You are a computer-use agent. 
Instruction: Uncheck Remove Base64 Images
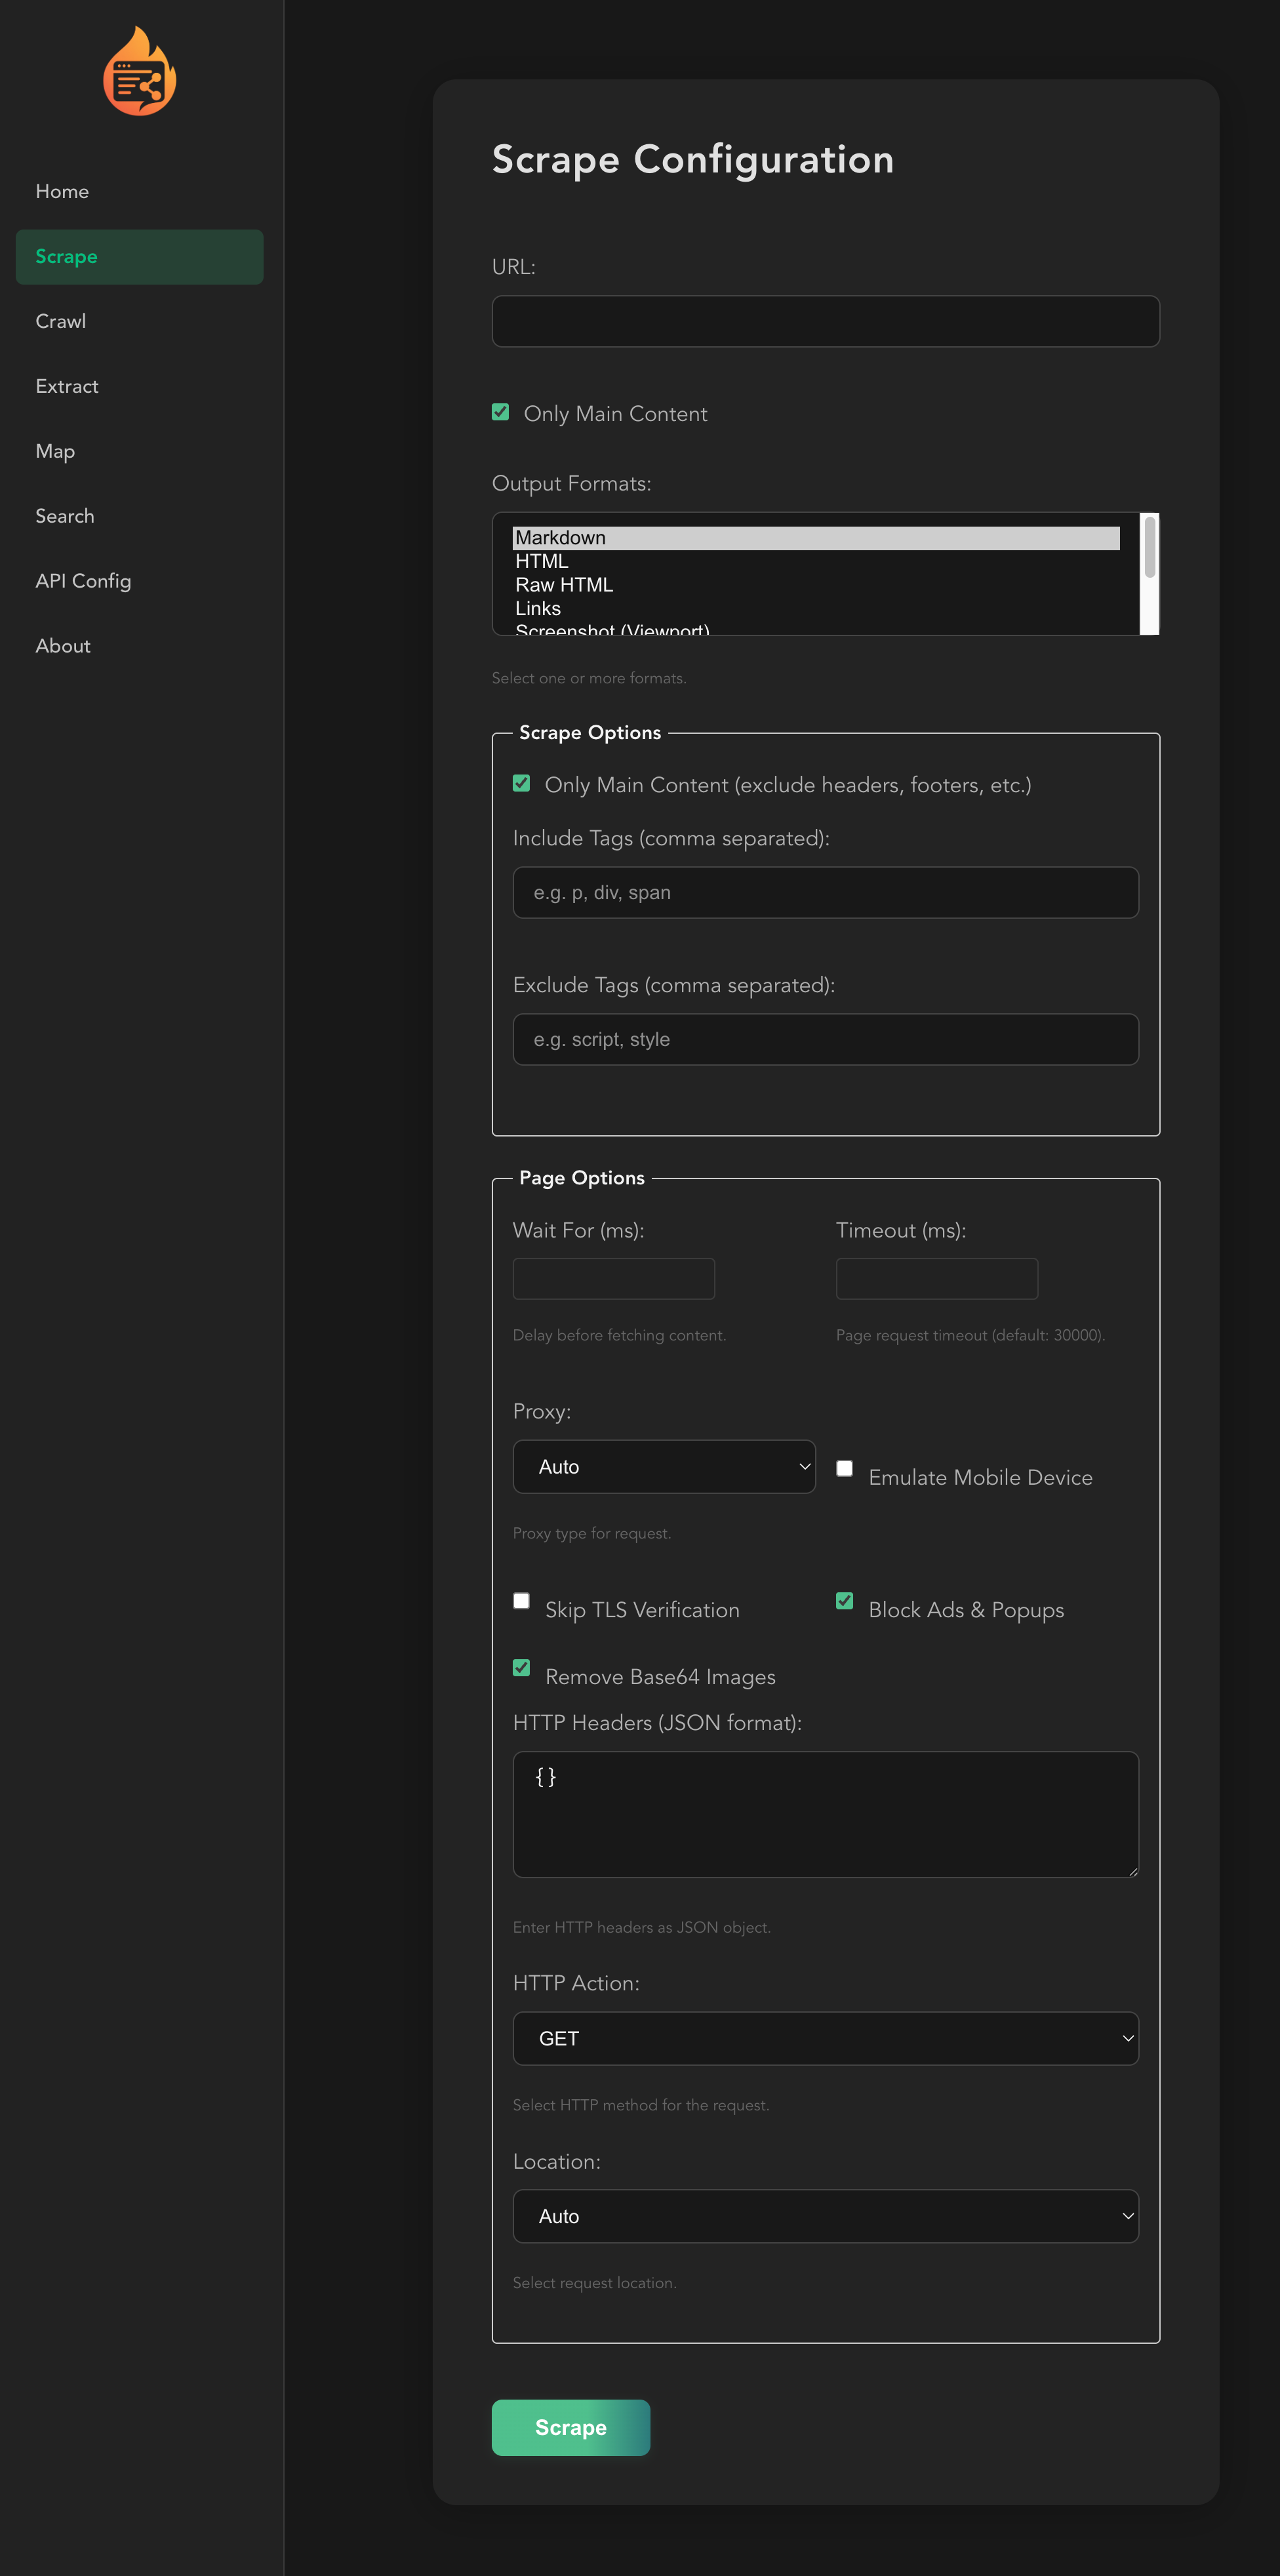coord(521,1667)
